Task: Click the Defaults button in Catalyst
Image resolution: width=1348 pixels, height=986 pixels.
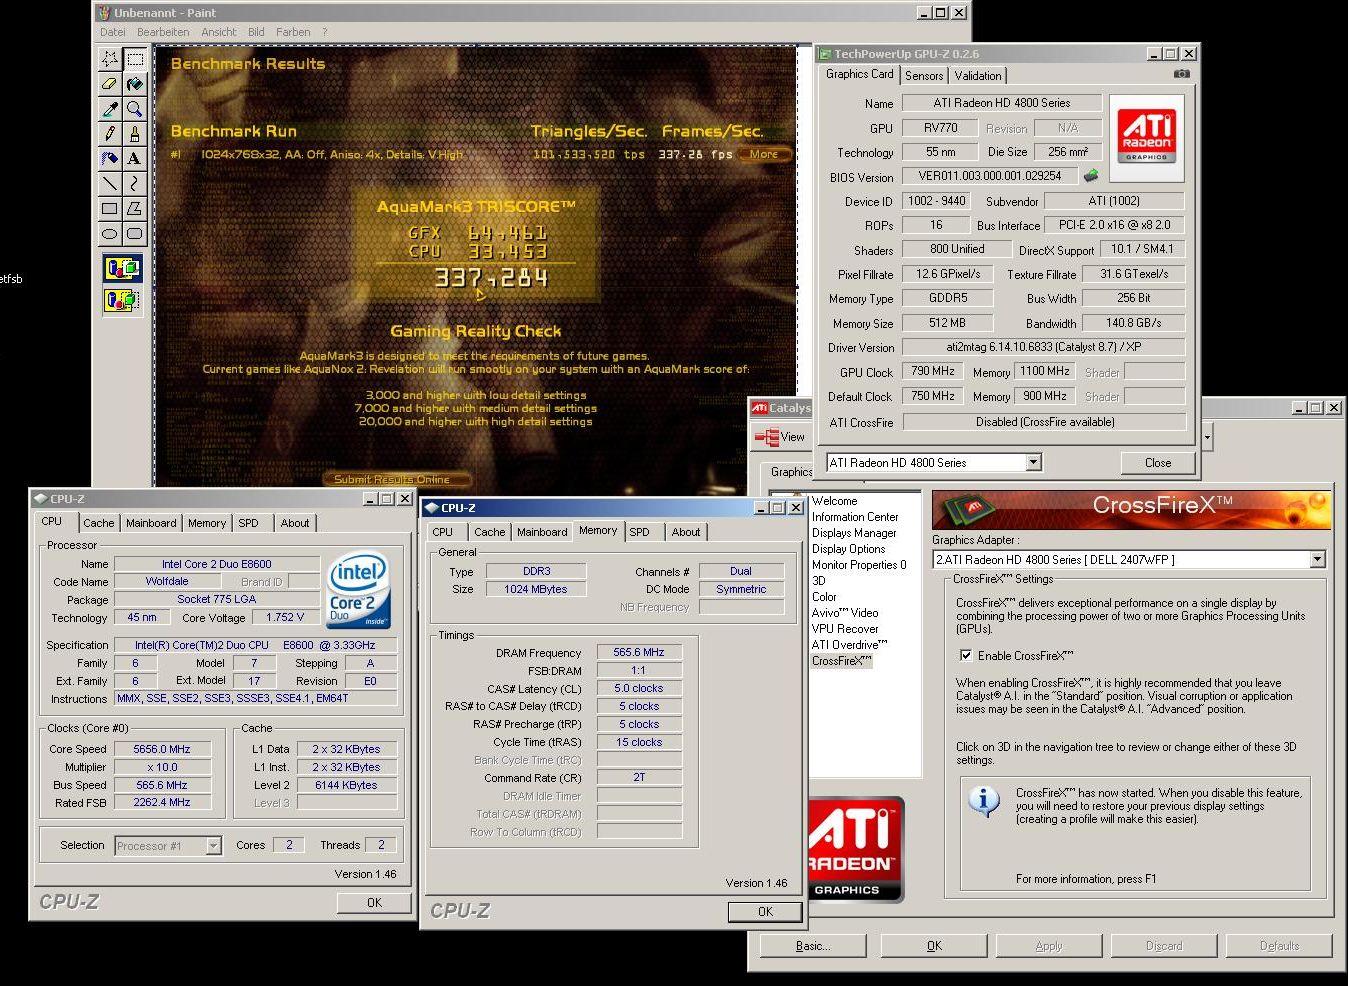Action: 1279,946
